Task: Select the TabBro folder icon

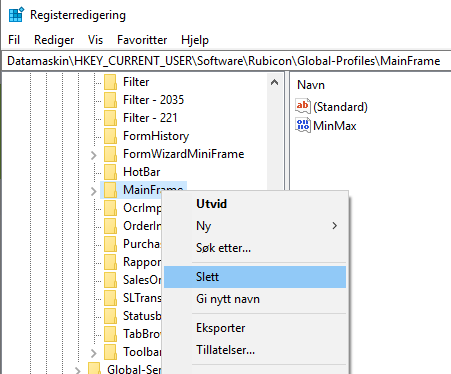Action: pos(110,334)
